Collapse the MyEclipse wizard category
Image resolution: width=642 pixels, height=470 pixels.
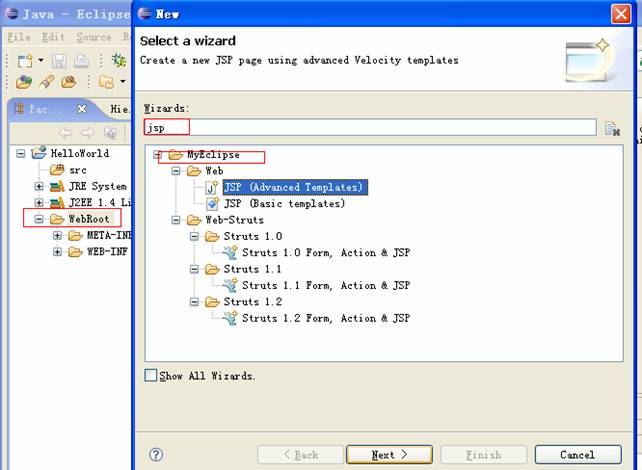158,155
